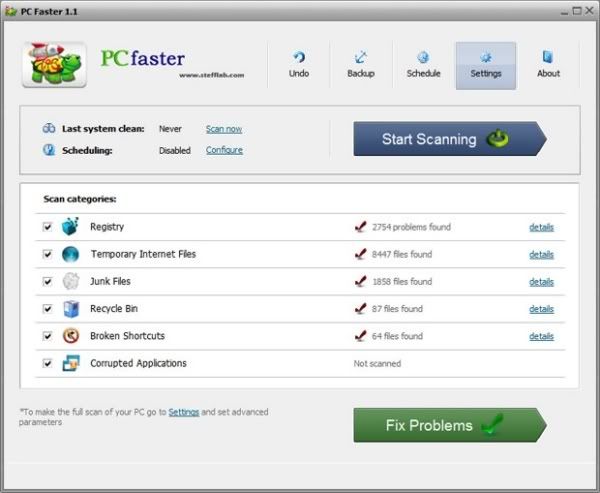
Task: Click the red checkmark for Junk Files
Action: tap(360, 281)
